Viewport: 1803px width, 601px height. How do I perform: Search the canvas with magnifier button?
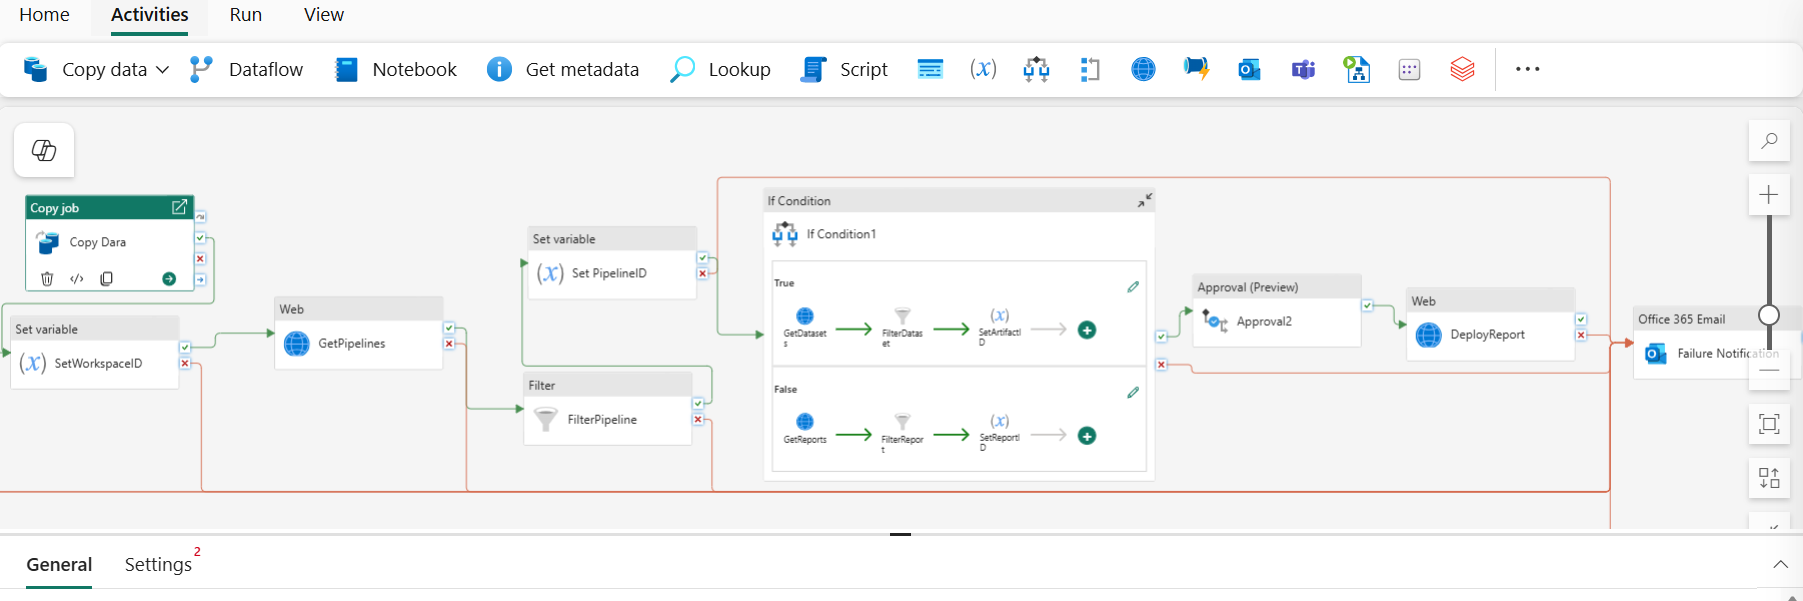click(x=1769, y=141)
